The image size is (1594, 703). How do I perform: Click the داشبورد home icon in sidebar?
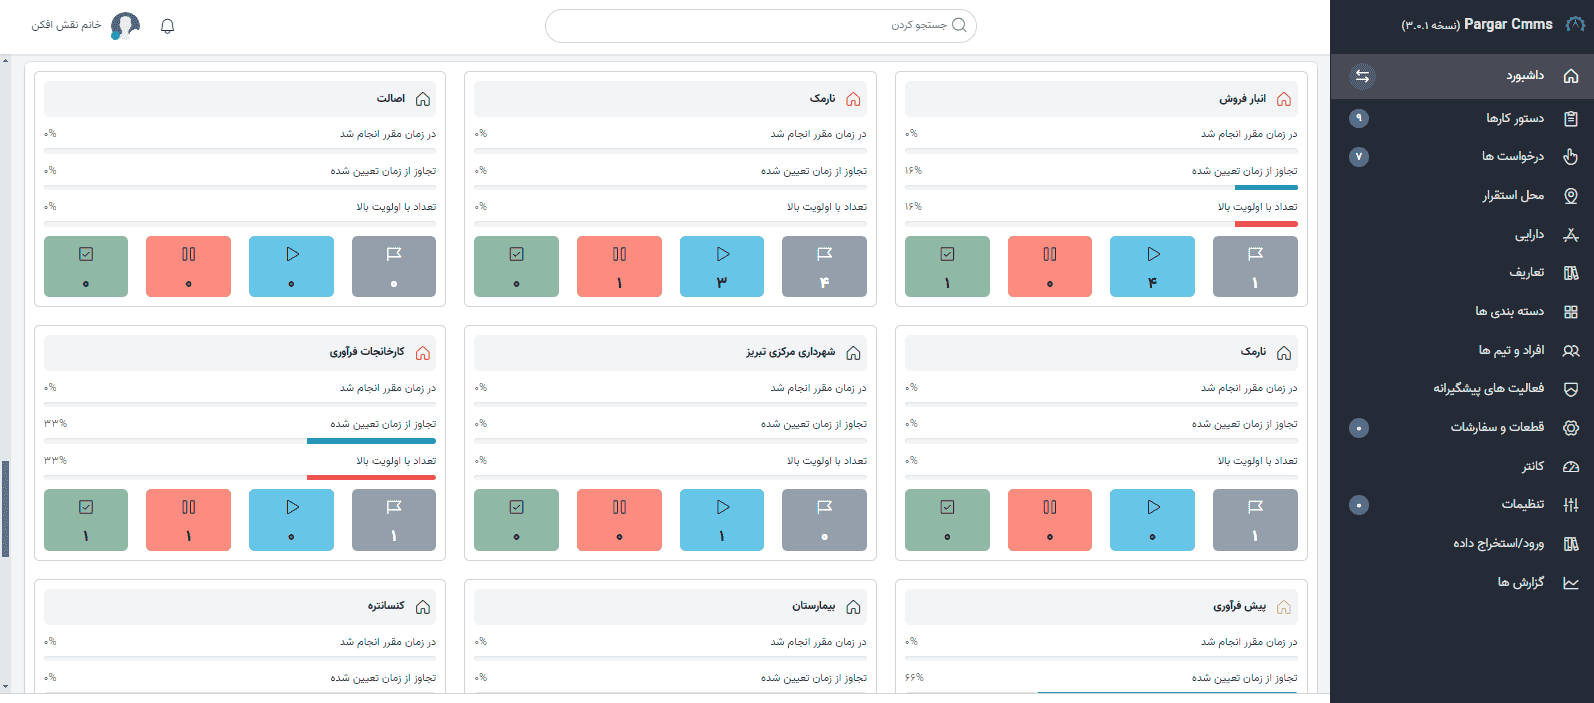[1571, 76]
